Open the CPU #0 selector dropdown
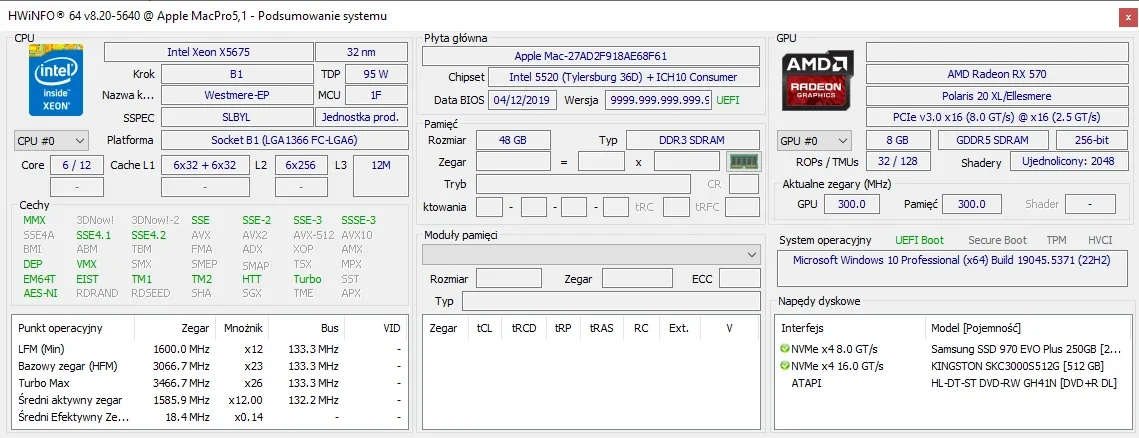The height and width of the screenshot is (438, 1139). (x=51, y=140)
